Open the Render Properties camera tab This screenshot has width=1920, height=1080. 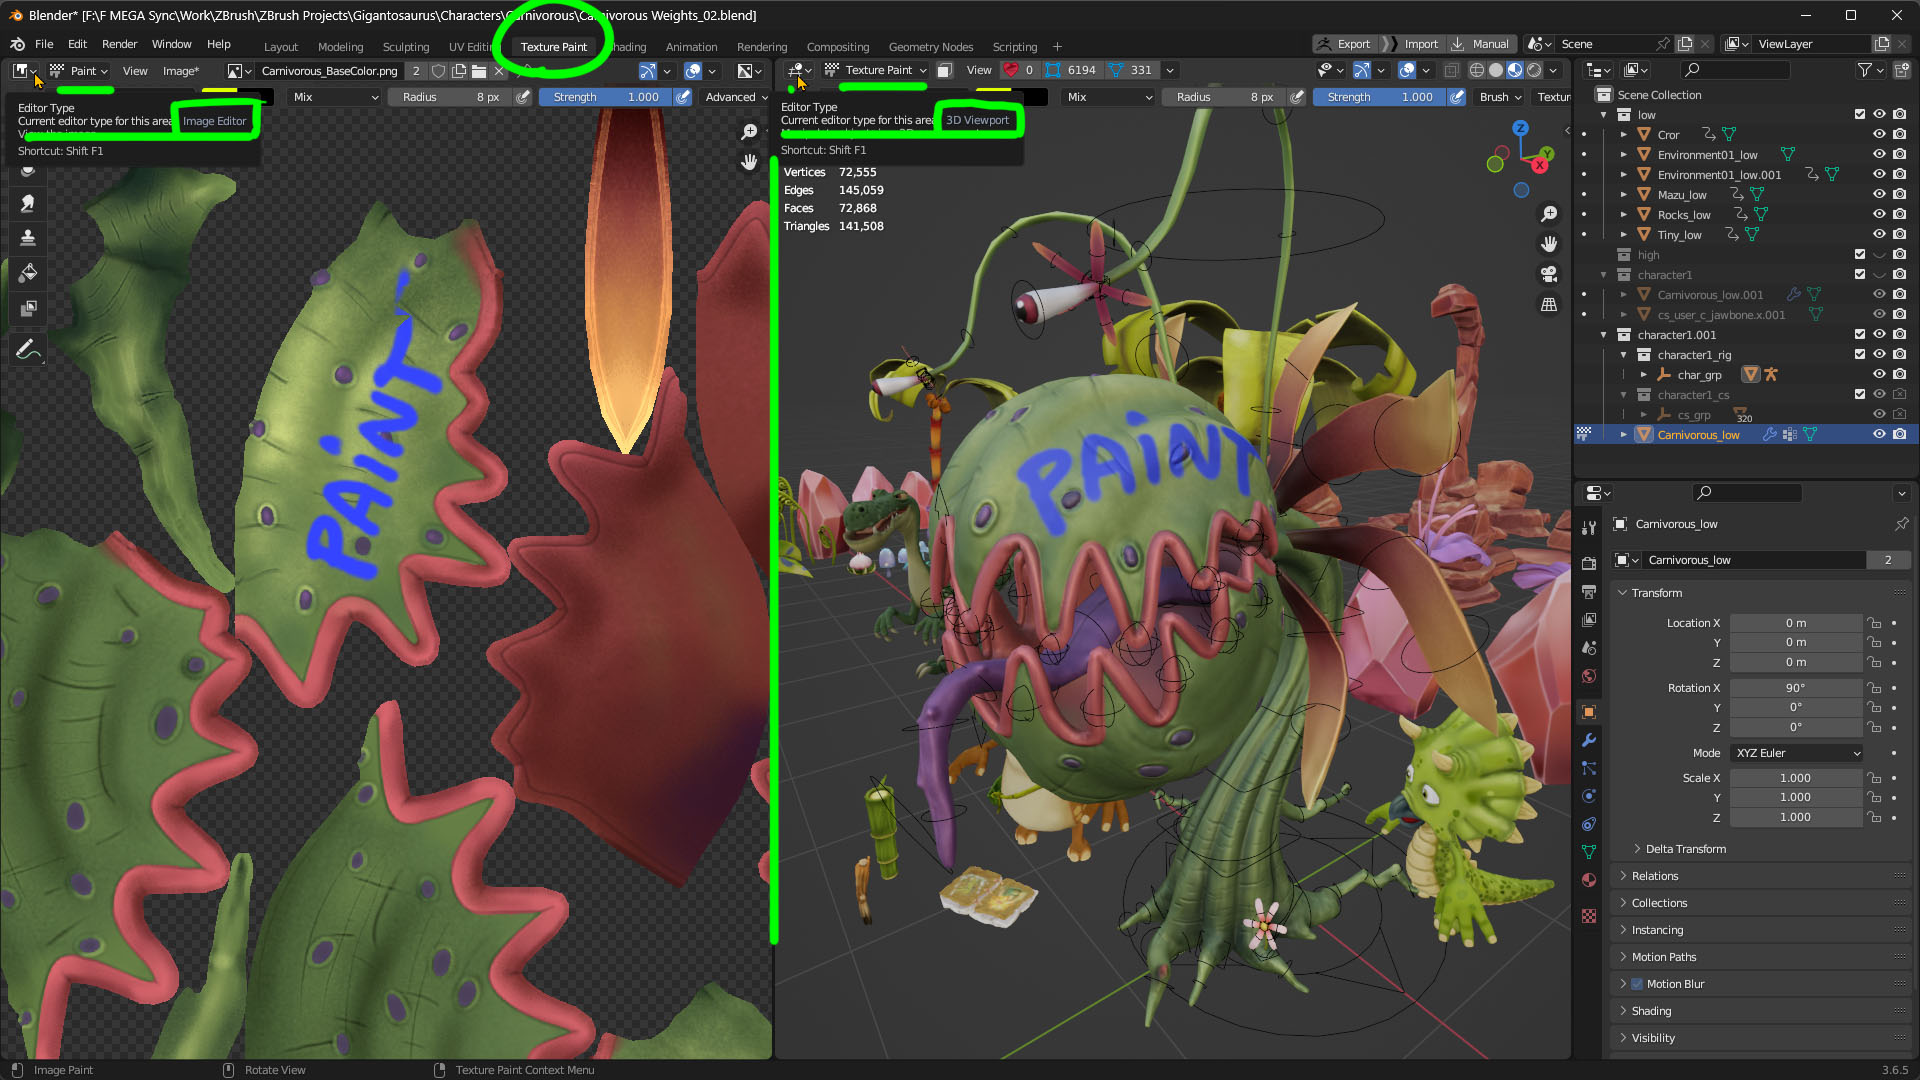[1589, 562]
